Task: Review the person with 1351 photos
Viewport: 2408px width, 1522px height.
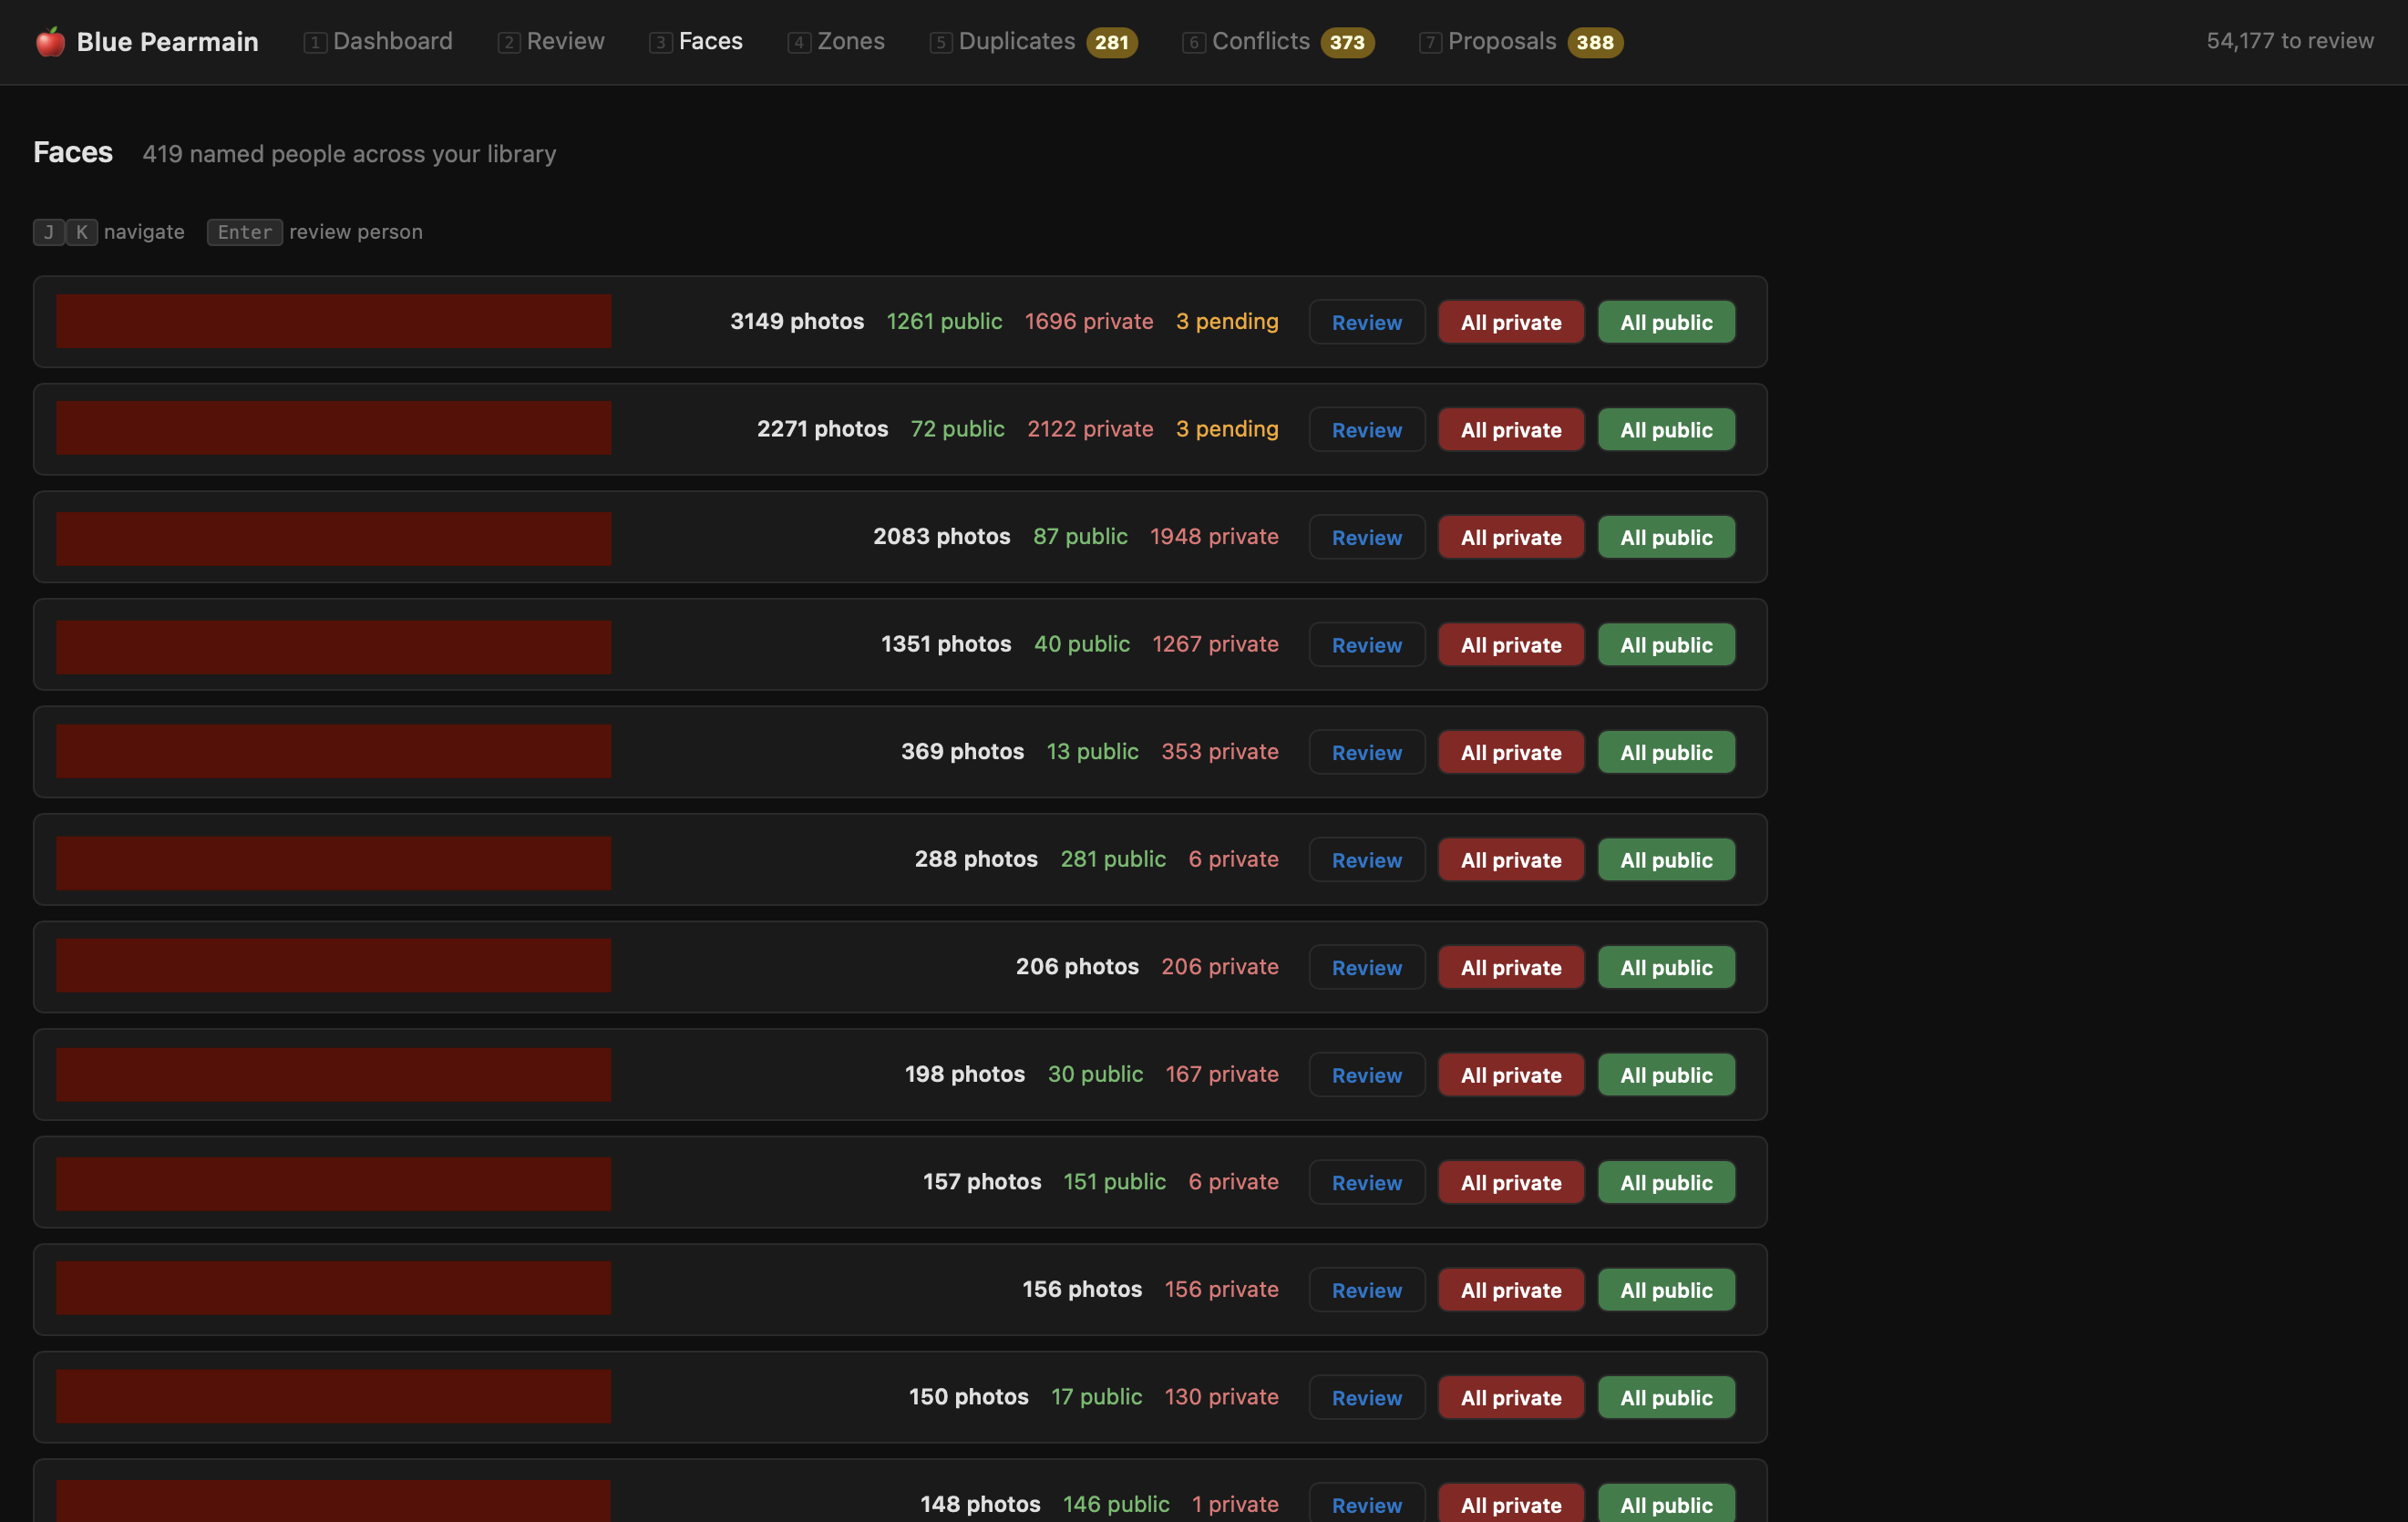Action: [1366, 645]
